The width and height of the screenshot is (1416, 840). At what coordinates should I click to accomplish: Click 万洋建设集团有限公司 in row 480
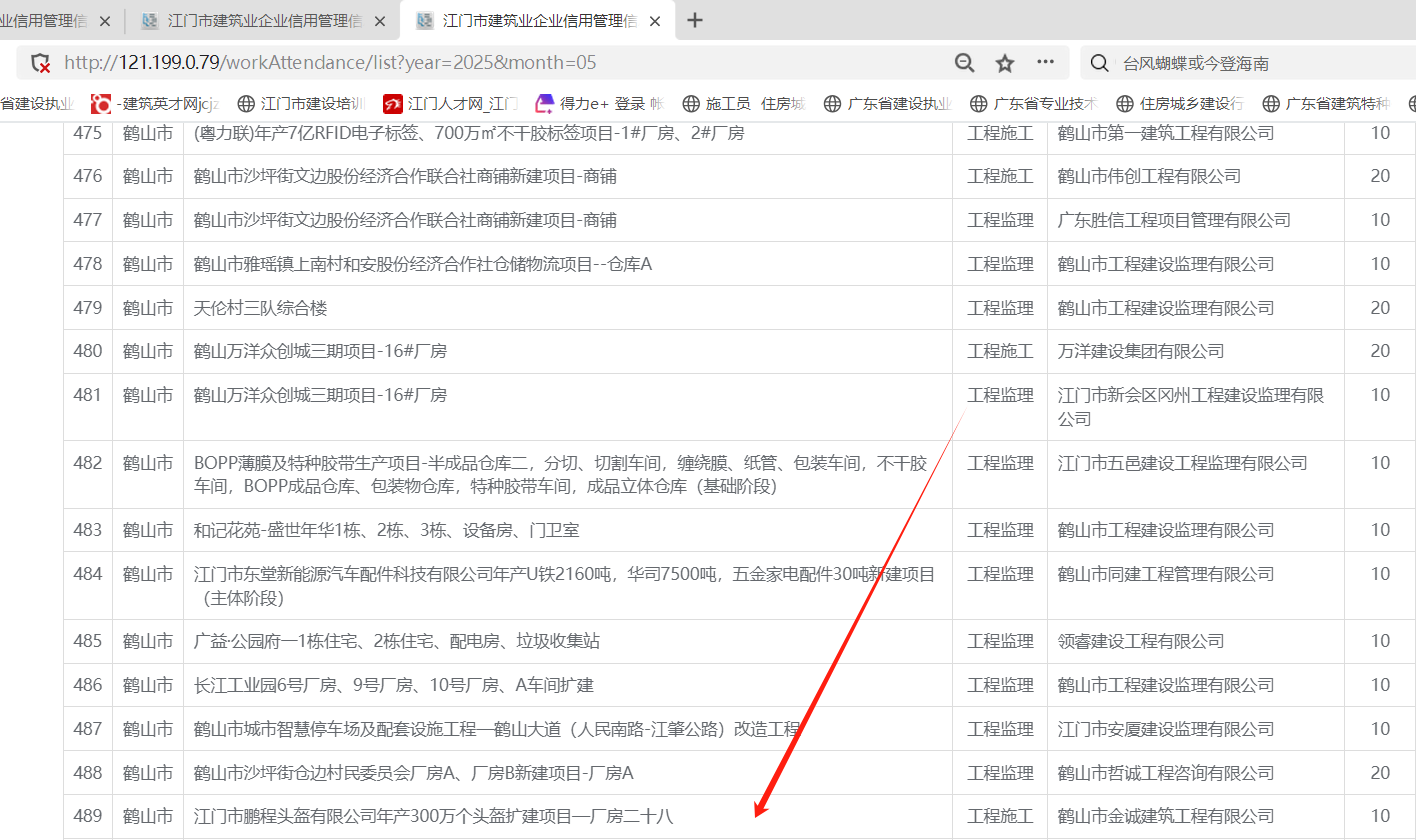[1140, 352]
